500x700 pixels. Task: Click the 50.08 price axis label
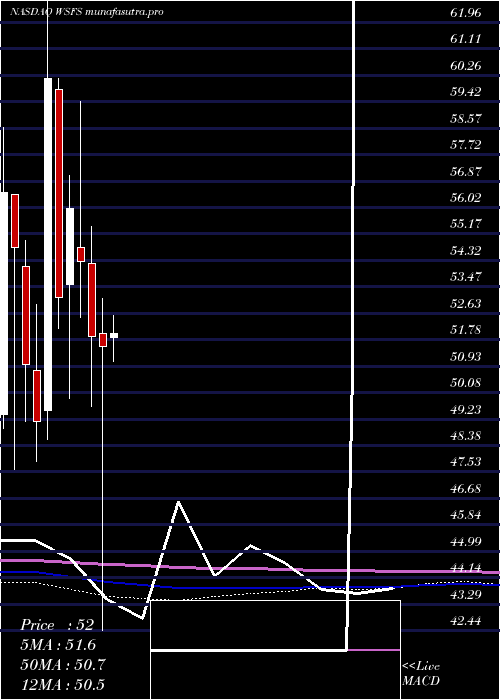[x=466, y=383]
